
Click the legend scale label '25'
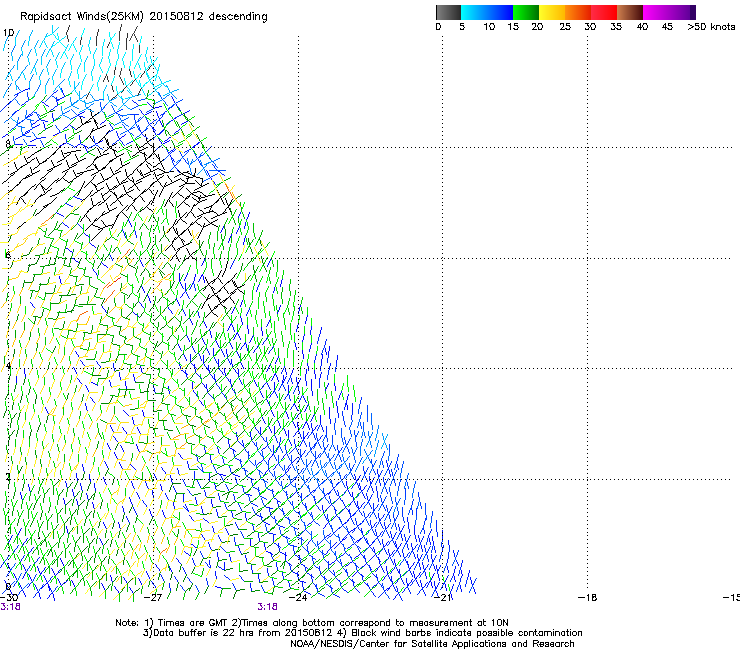click(x=565, y=27)
